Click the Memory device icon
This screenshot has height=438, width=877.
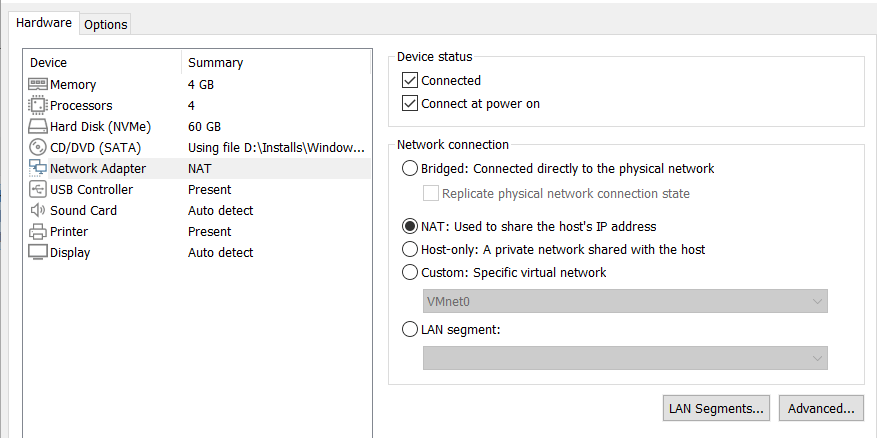click(38, 85)
